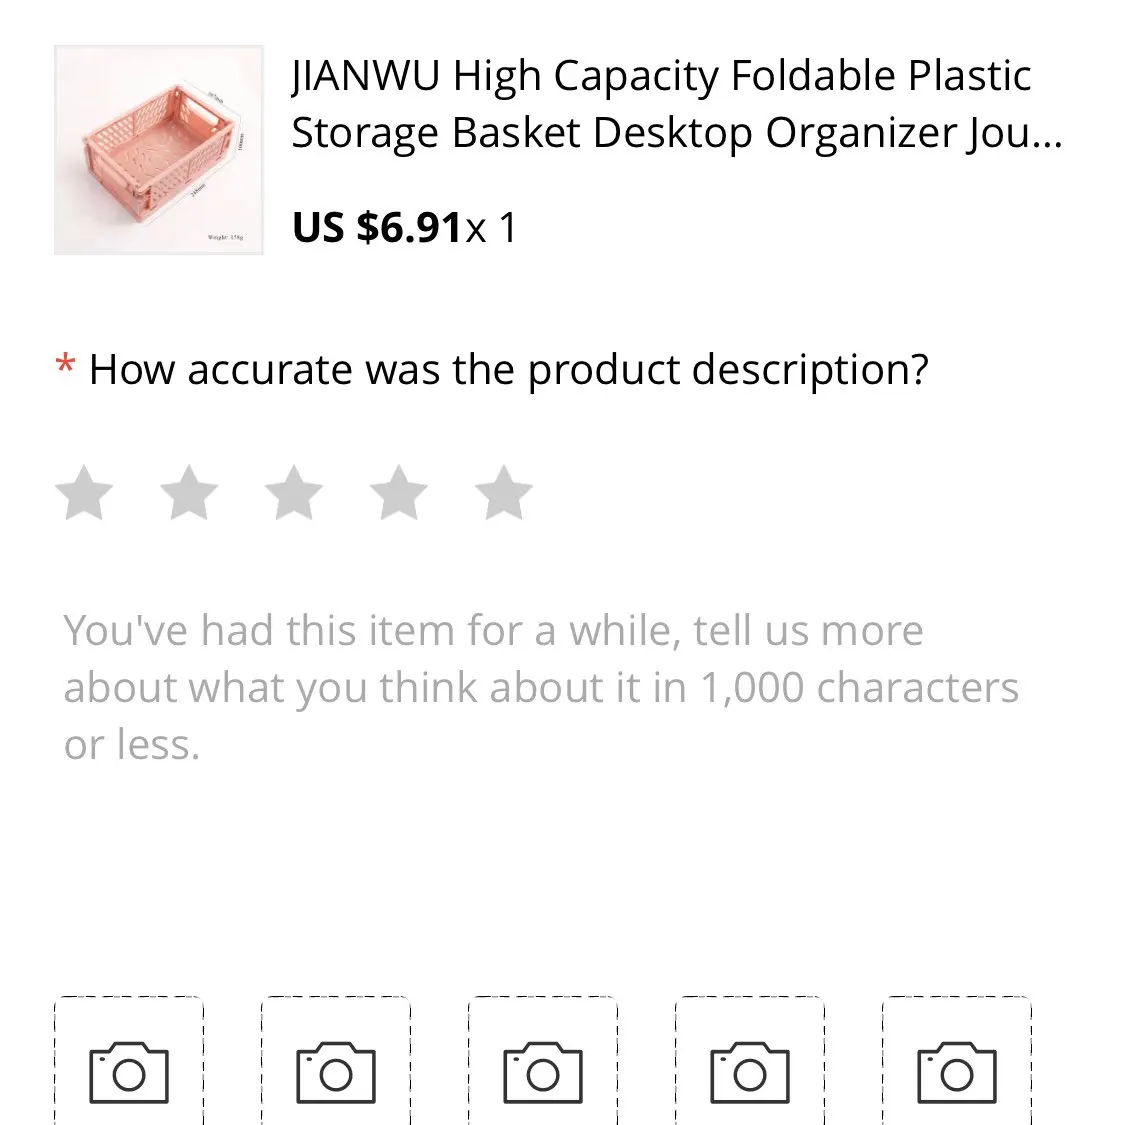Tap the third camera upload box
This screenshot has width=1125, height=1125.
[543, 1070]
